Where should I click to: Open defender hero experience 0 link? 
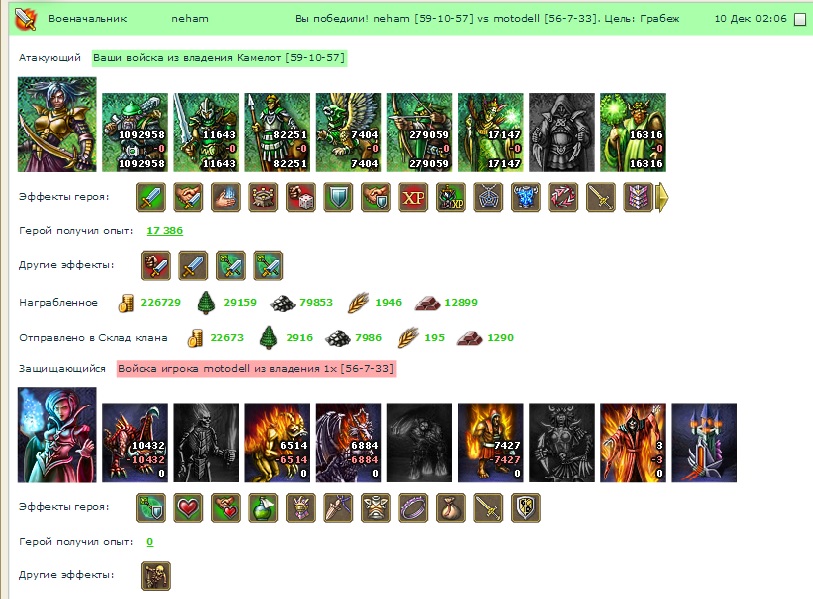149,541
